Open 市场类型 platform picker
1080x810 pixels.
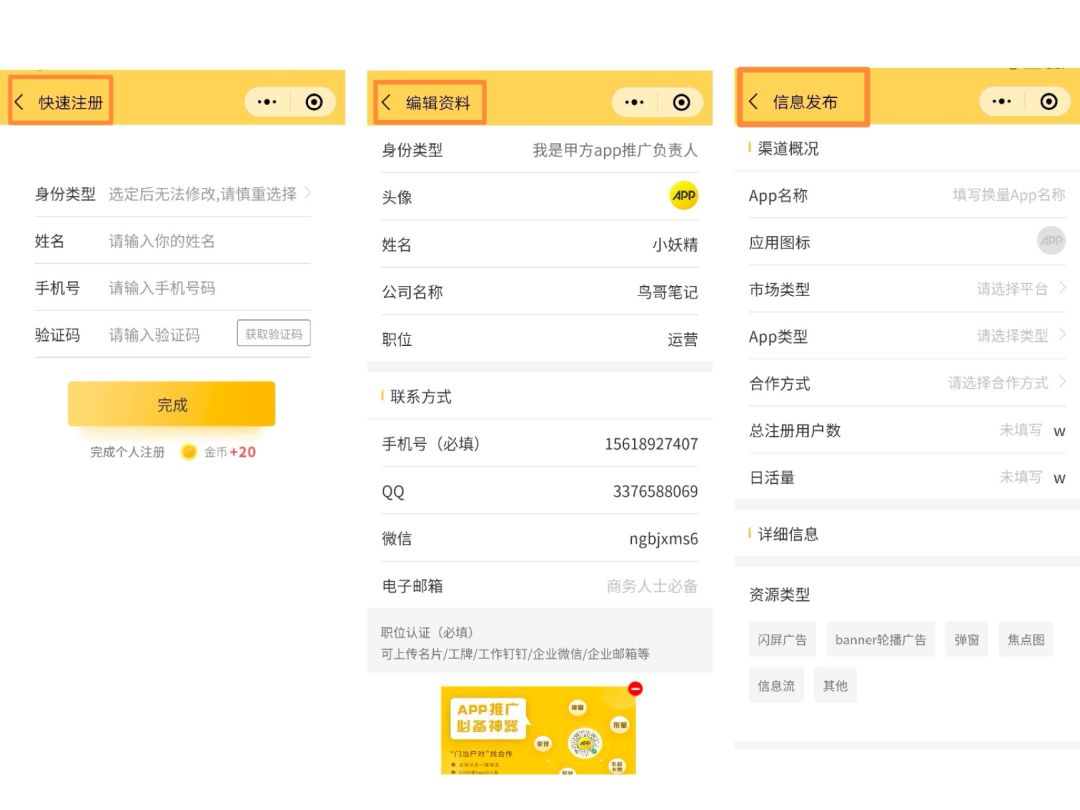tap(1020, 289)
